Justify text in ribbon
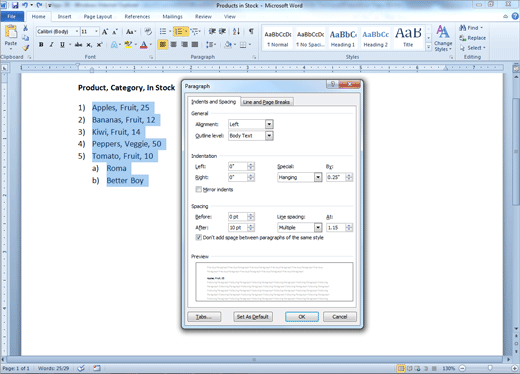 click(x=195, y=44)
